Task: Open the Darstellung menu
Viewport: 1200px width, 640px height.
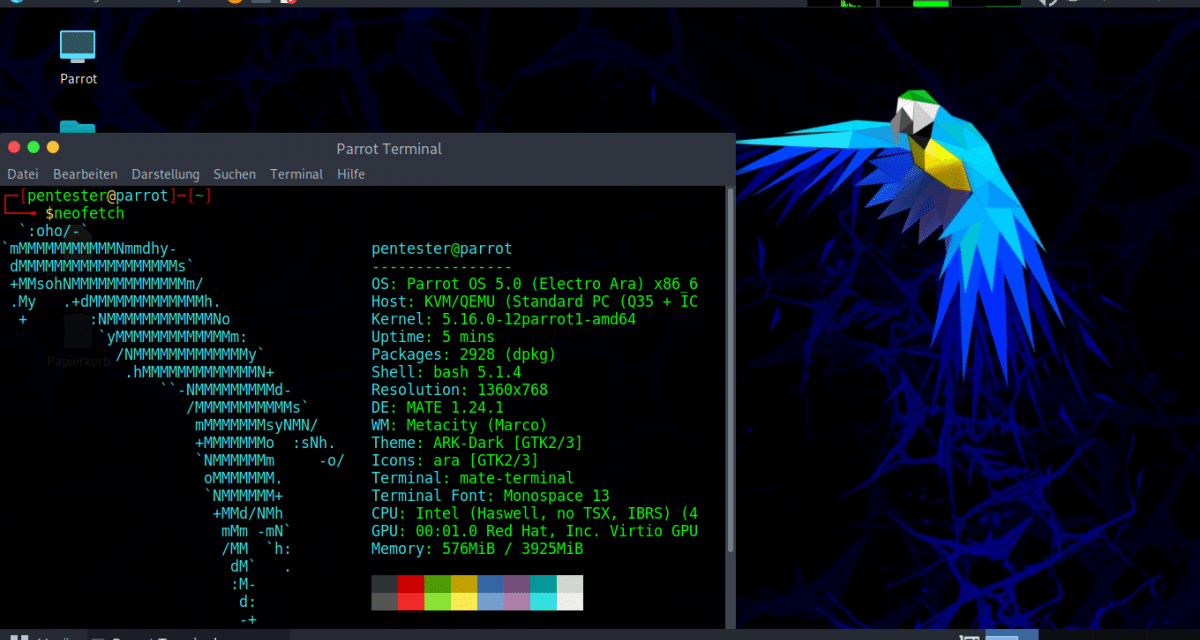Action: [x=165, y=174]
